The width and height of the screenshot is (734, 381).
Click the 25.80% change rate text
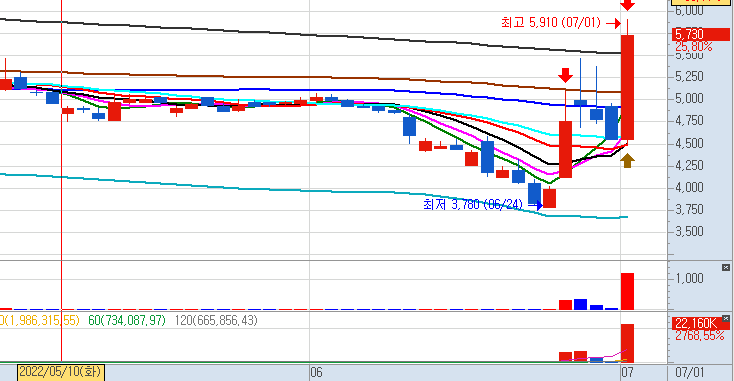[693, 46]
